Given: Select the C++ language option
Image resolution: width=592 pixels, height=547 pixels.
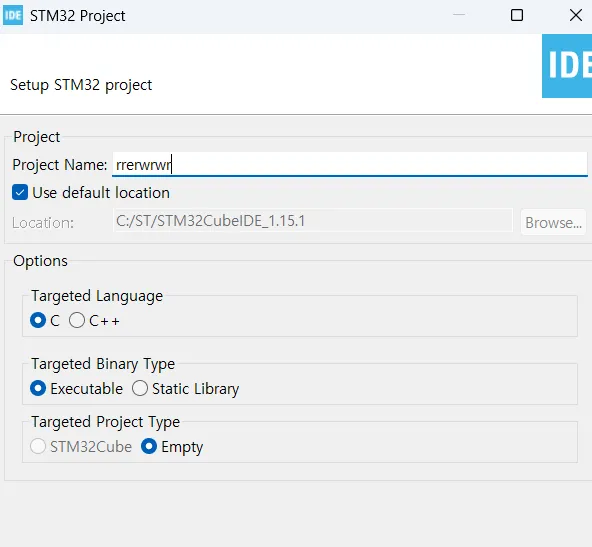Looking at the screenshot, I should 77,320.
